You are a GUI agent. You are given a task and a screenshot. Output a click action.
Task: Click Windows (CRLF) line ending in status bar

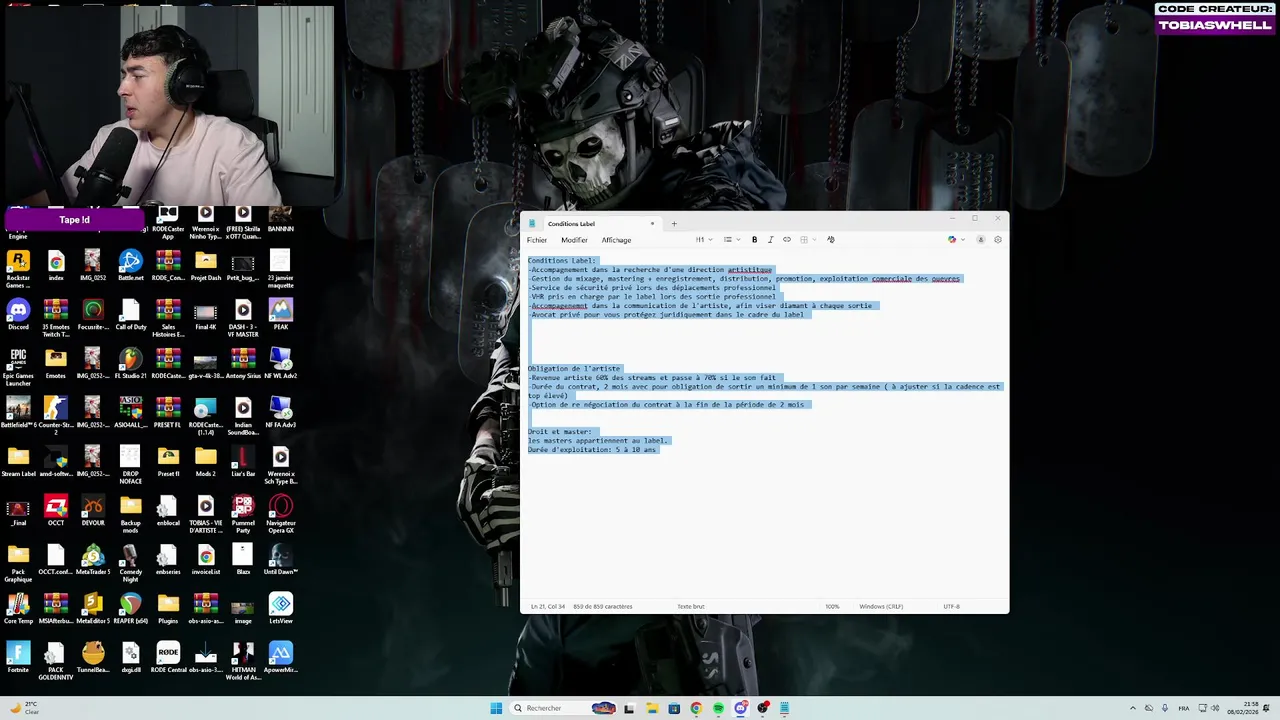[881, 607]
